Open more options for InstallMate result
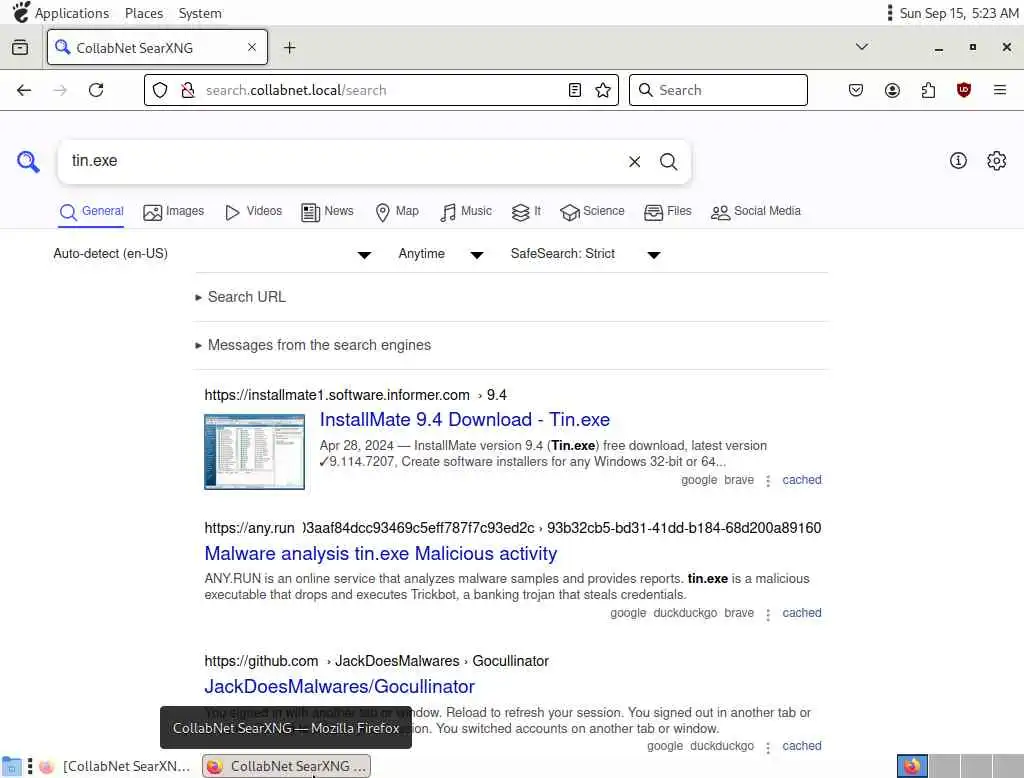Screen dimensions: 1024x778 [x=768, y=481]
